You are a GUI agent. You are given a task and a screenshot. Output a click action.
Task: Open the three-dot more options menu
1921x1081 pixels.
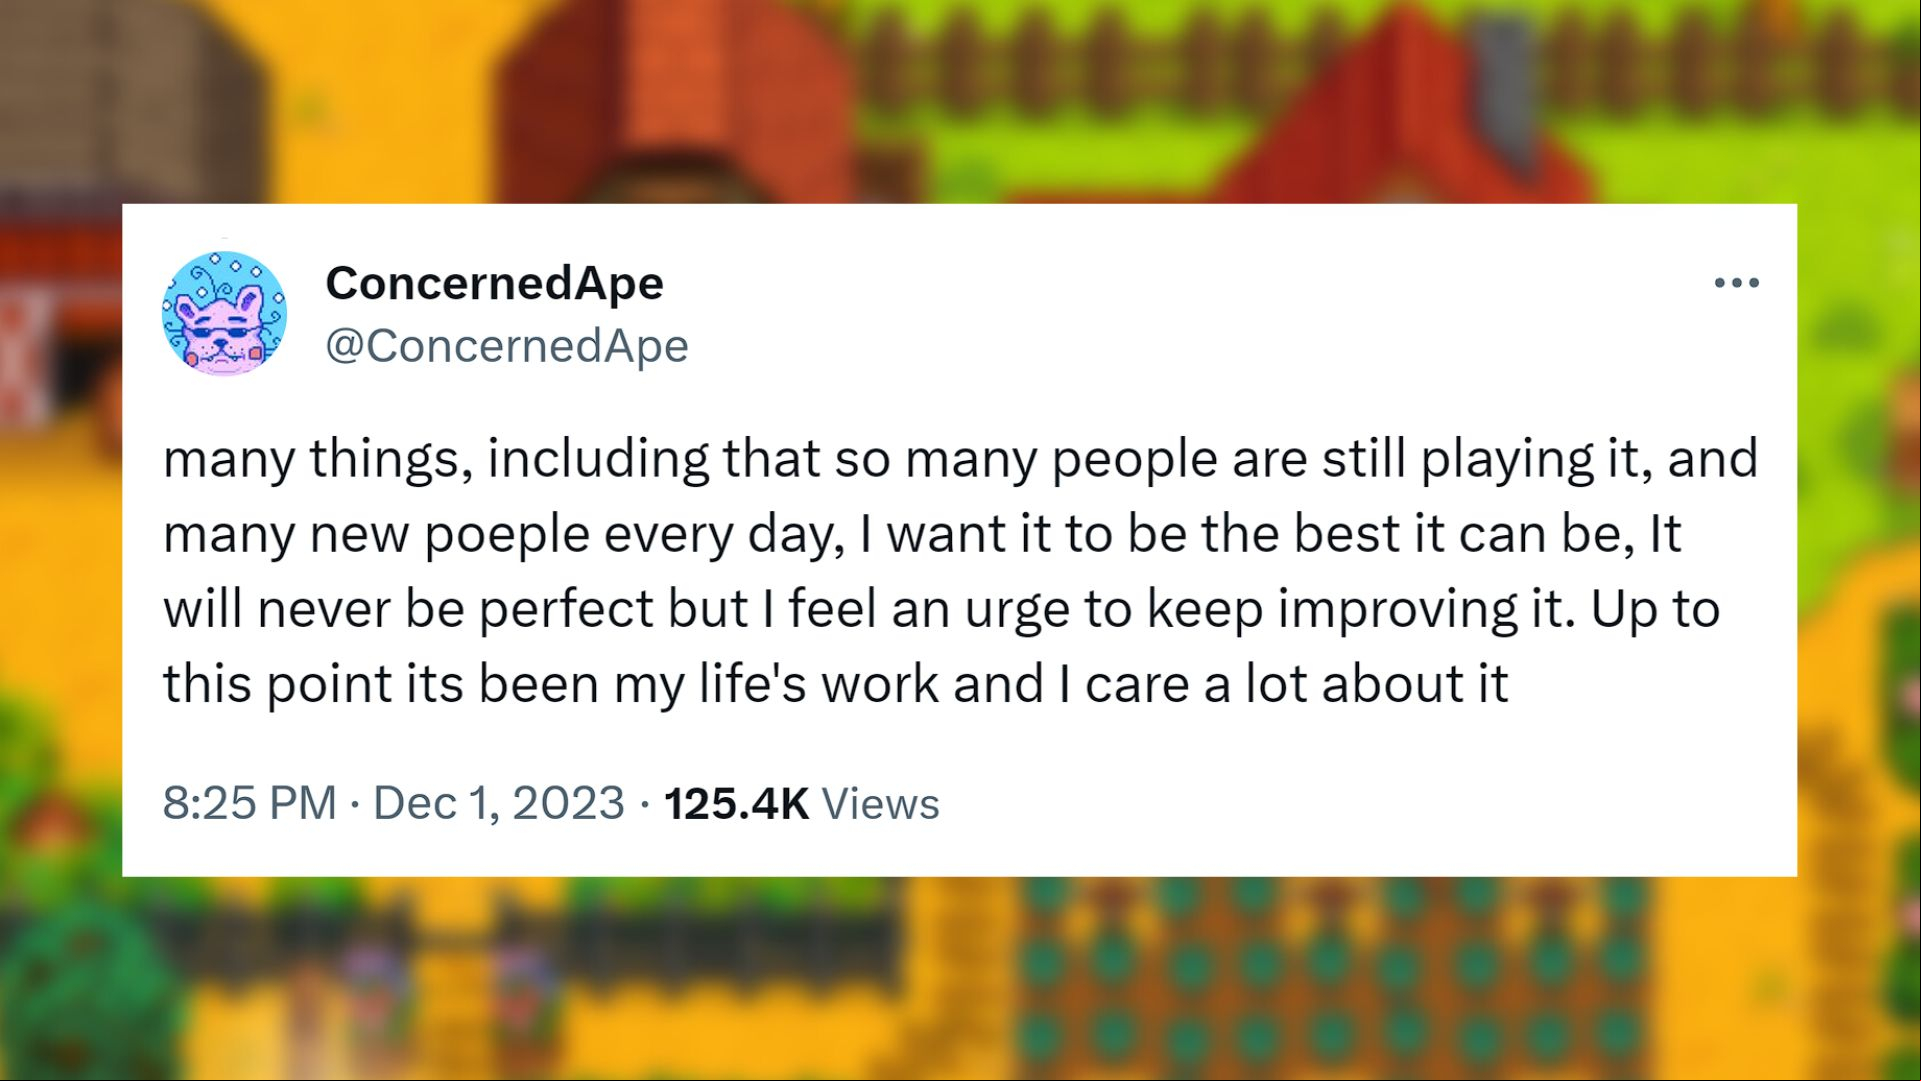click(x=1736, y=283)
